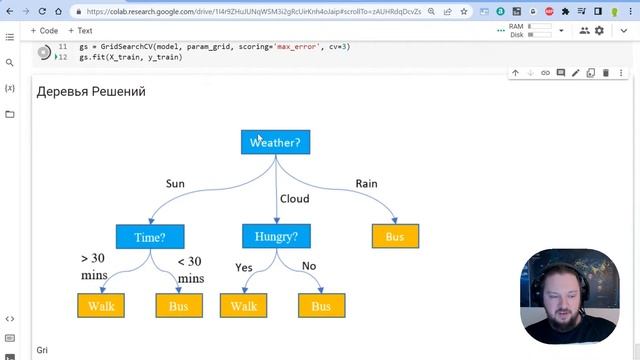Viewport: 640px width, 360px height.
Task: Copy link to cell icon
Action: point(545,73)
